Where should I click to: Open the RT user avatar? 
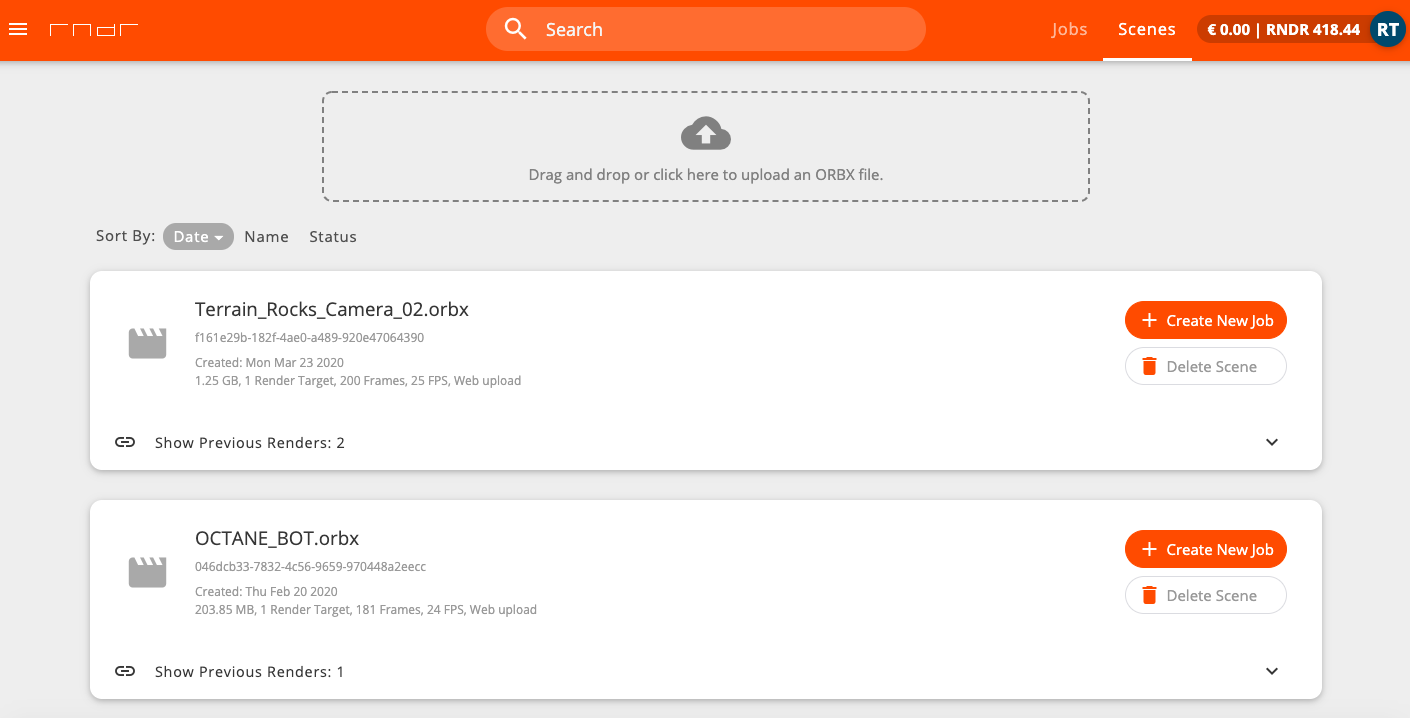click(1387, 30)
